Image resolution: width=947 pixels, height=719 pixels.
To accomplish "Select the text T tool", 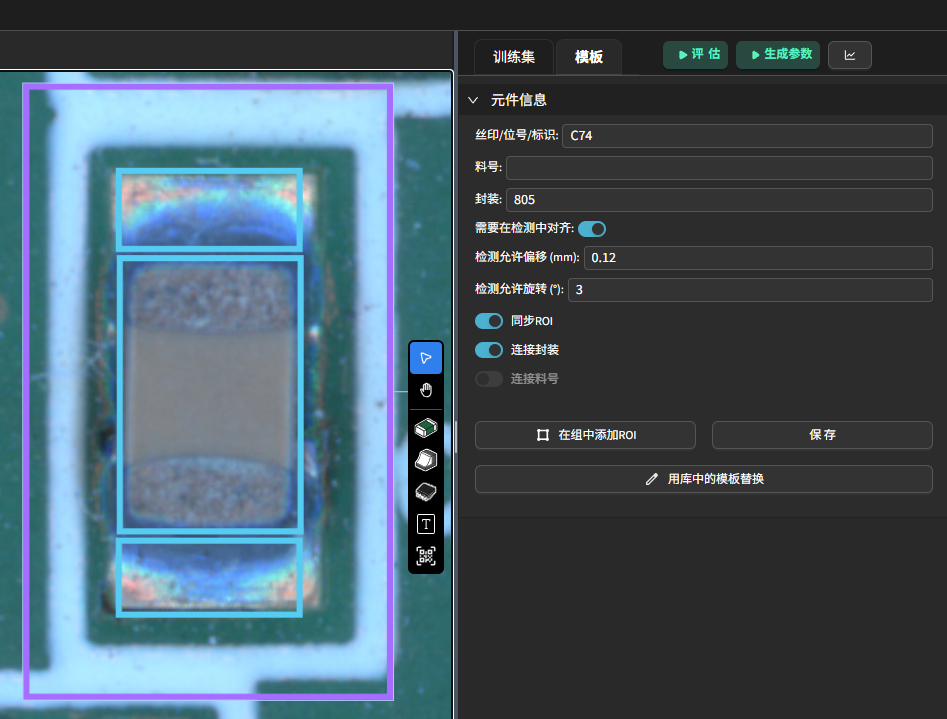I will (x=426, y=524).
